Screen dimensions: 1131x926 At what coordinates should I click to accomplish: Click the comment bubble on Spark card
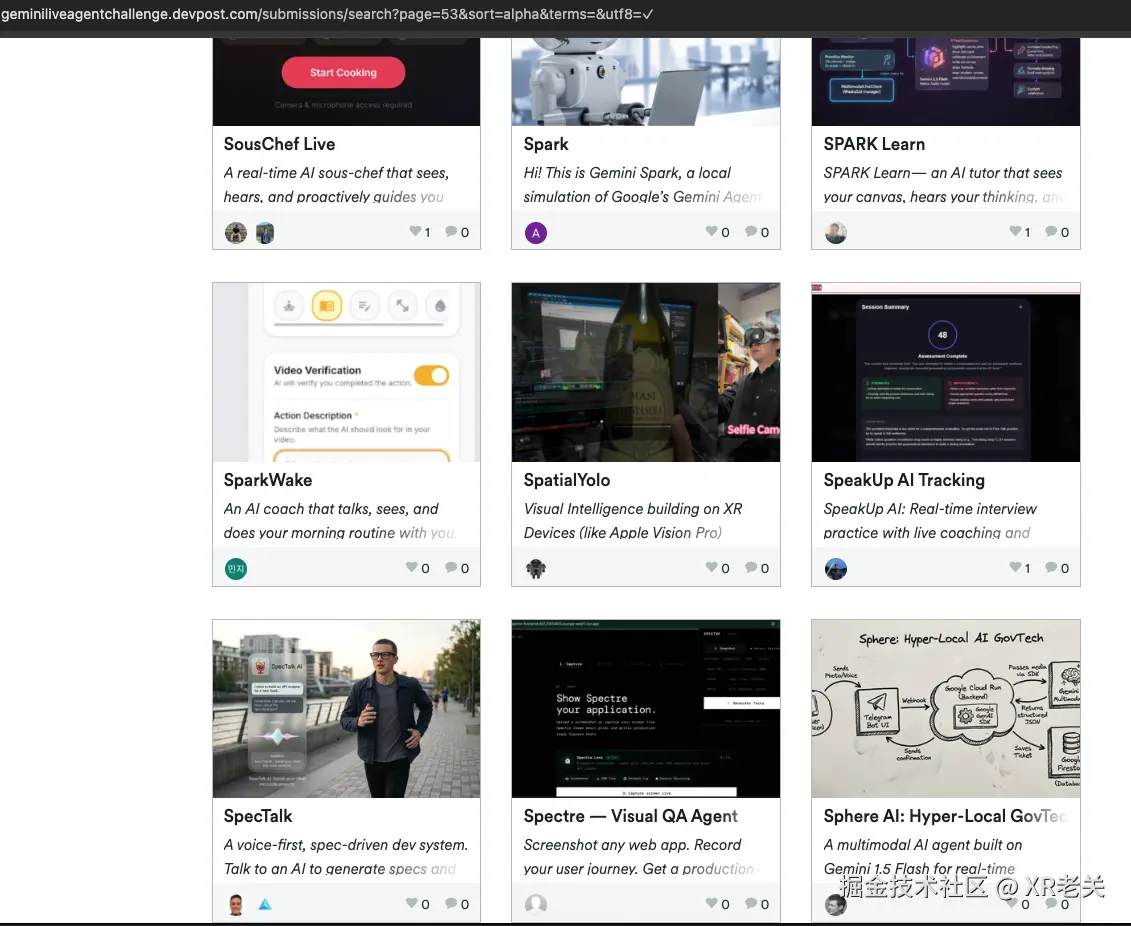click(752, 231)
